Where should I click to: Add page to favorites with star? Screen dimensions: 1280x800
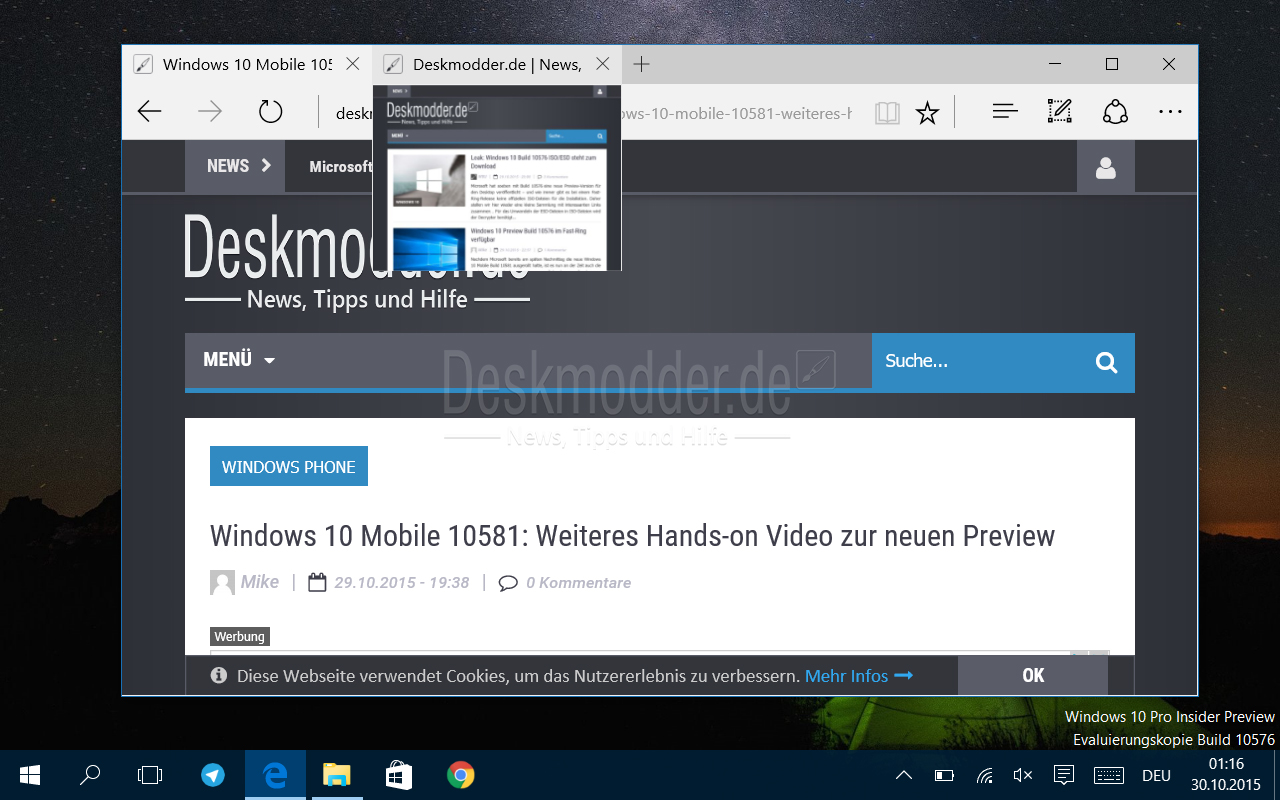click(x=928, y=113)
